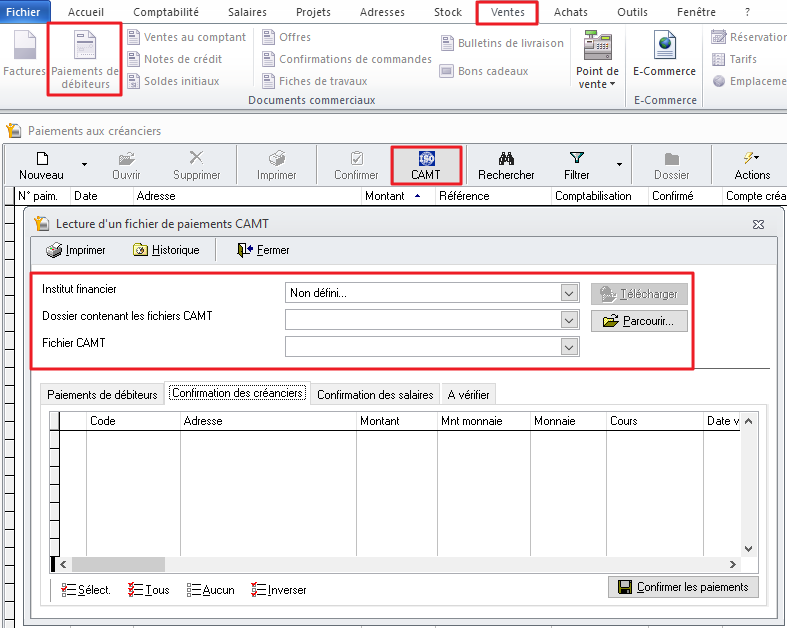
Task: Click the Imprimer button in CAMT dialog
Action: coord(76,250)
